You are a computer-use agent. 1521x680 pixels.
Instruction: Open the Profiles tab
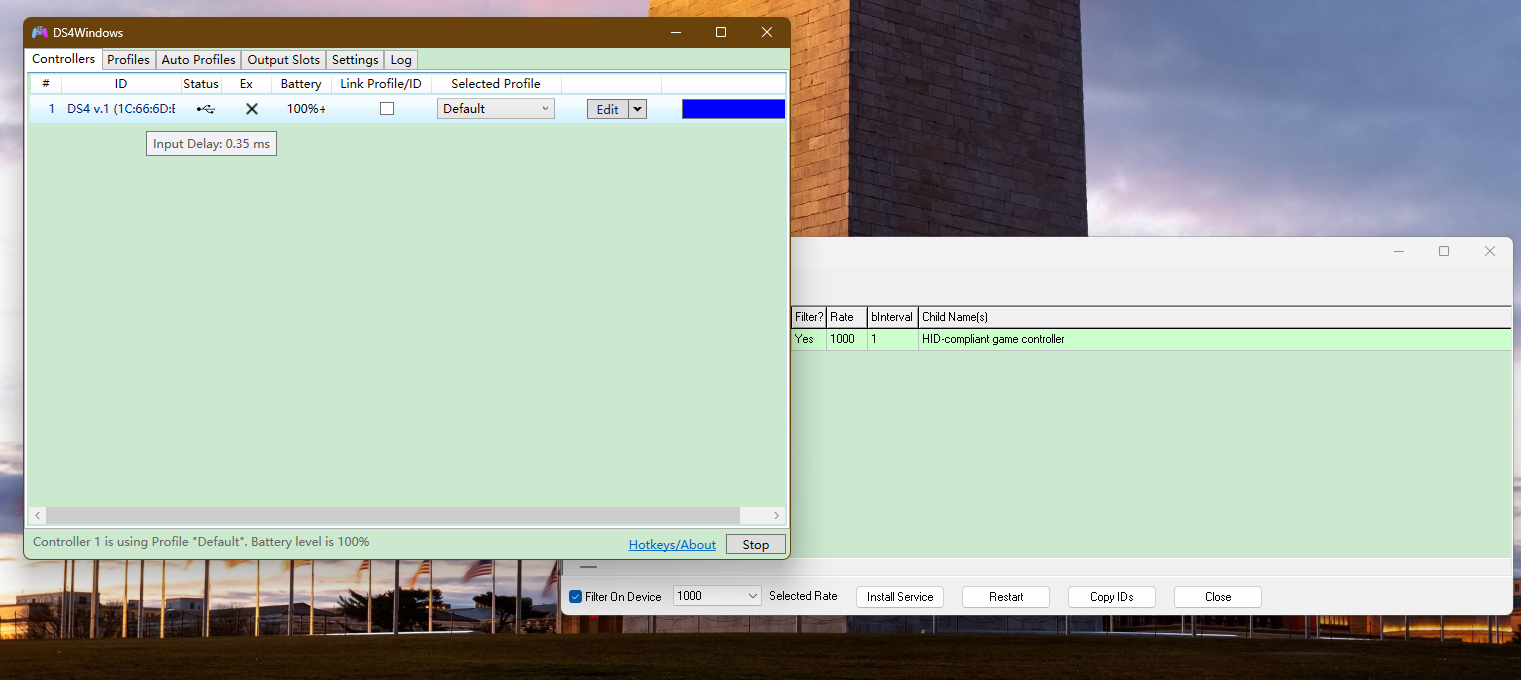pos(128,60)
